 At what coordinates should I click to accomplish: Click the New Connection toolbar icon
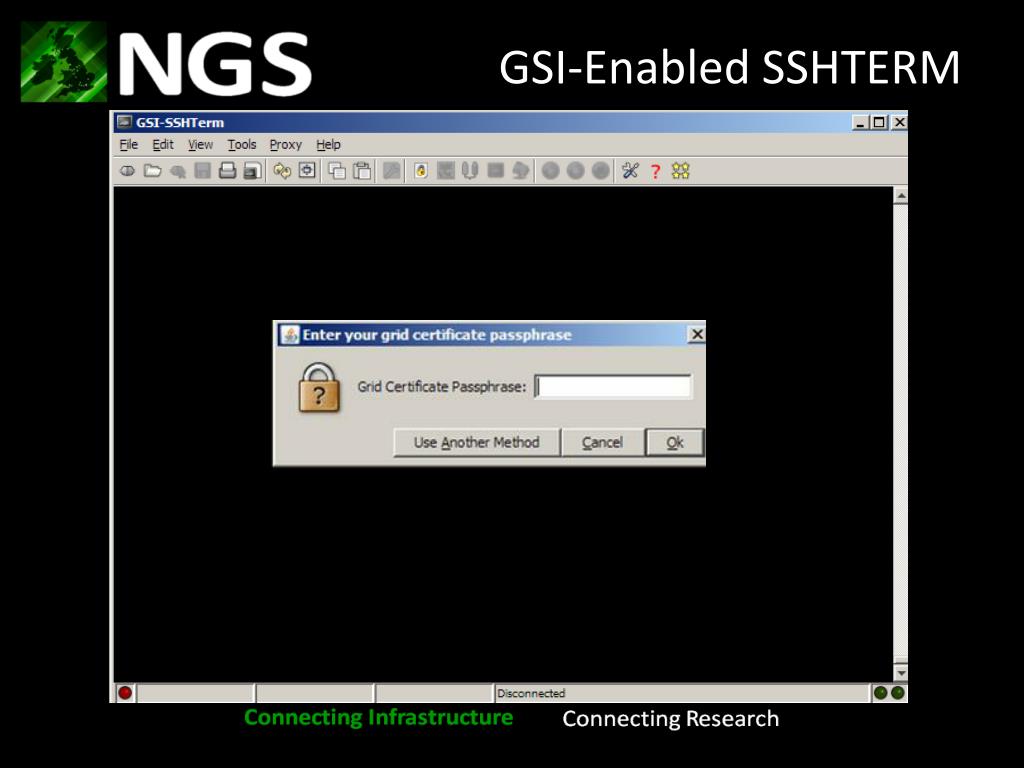point(127,171)
